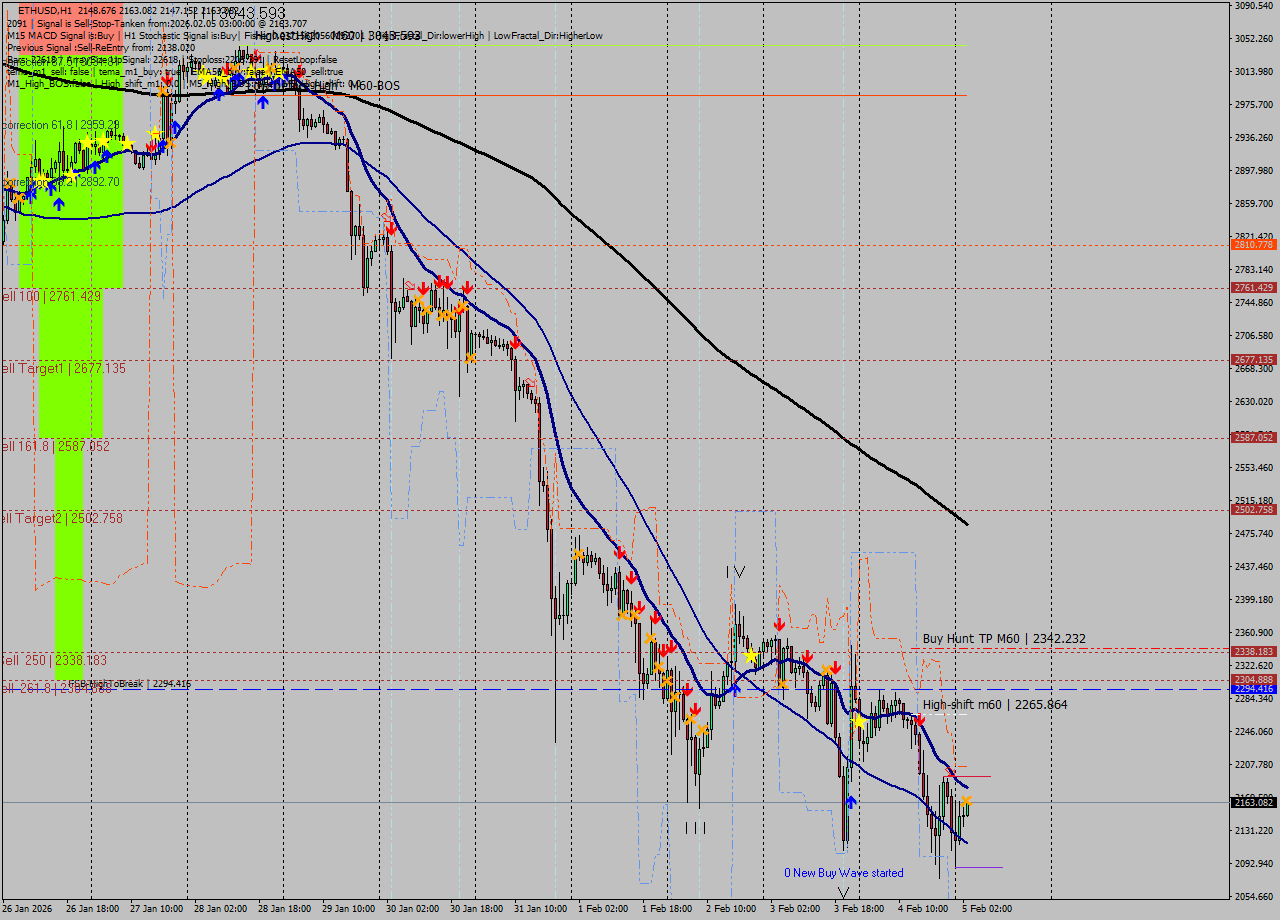Click the black 2163.082 current price tag
The width and height of the screenshot is (1280, 920).
point(1254,802)
